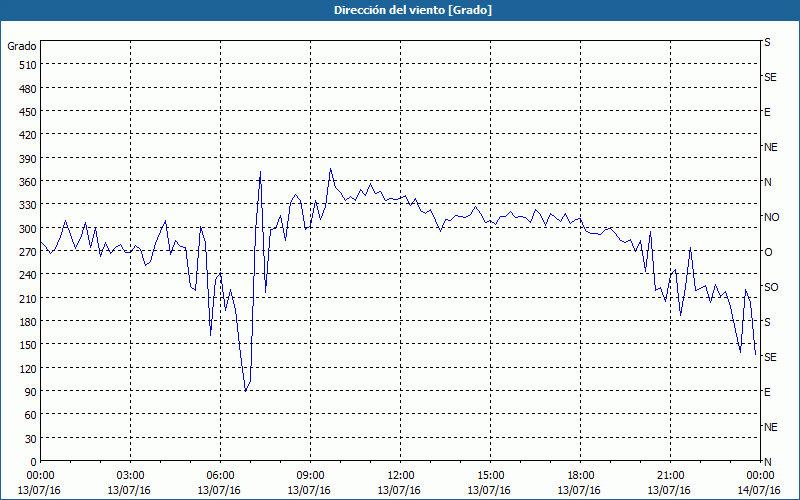Click the 'NE' compass label beside the 30 gridline

click(771, 427)
